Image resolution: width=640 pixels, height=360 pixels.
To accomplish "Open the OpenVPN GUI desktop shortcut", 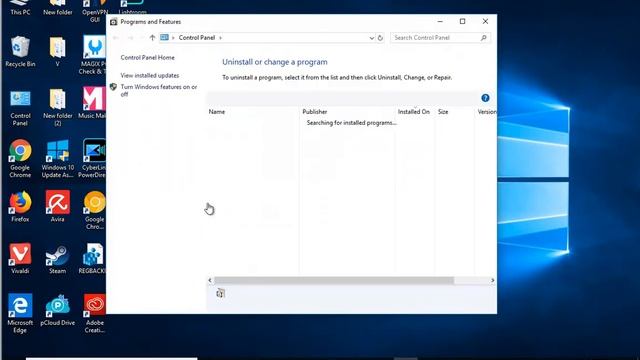I will coord(94,11).
